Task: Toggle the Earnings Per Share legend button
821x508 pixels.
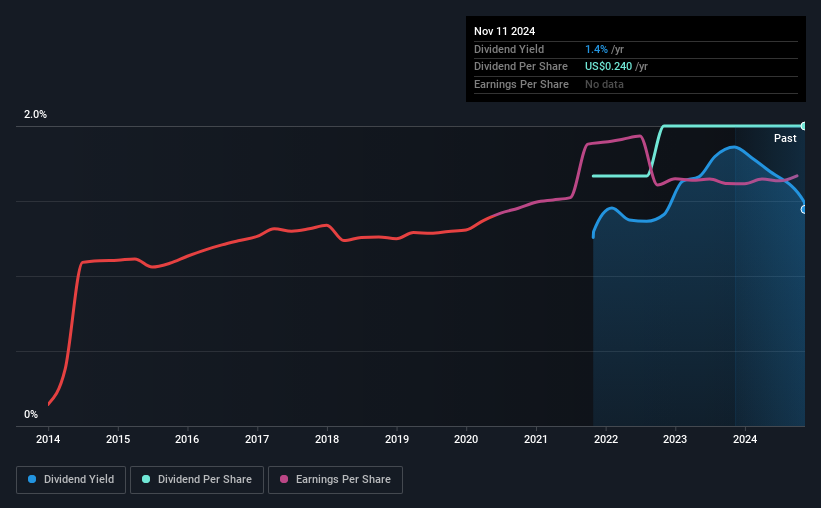Action: point(335,480)
